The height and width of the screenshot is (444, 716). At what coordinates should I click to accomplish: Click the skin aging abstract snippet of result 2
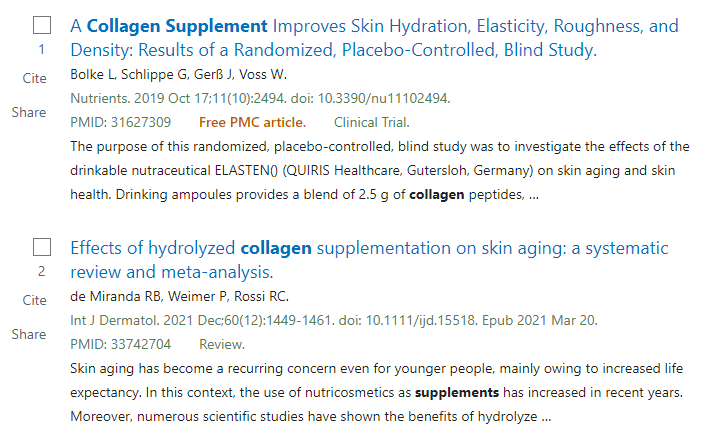[377, 392]
